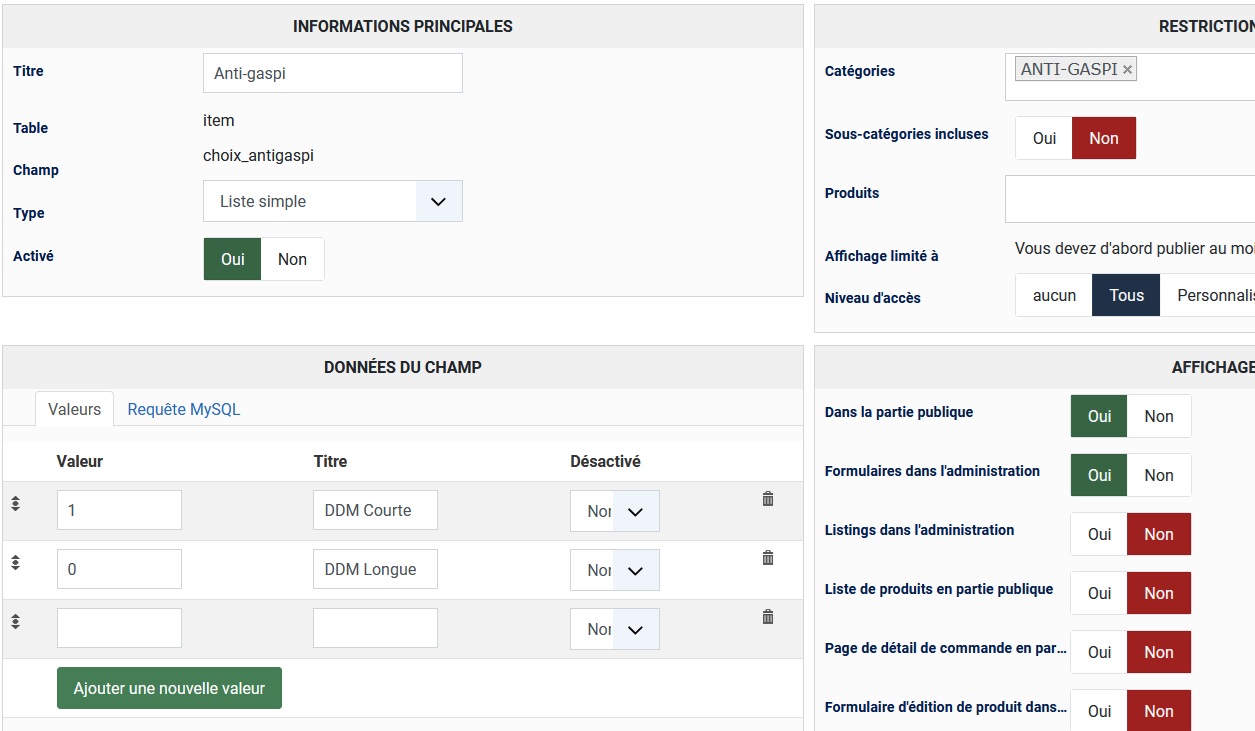Open Désactivé dropdown for DDM Longue

point(615,570)
